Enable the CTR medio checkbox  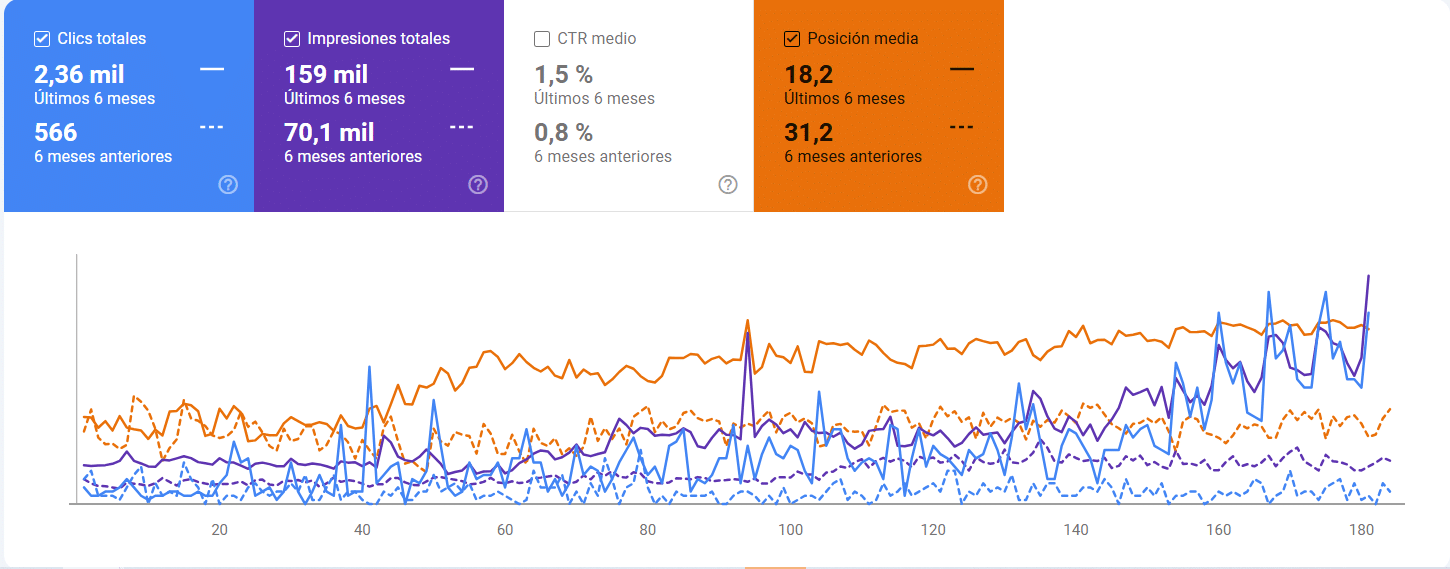point(542,39)
